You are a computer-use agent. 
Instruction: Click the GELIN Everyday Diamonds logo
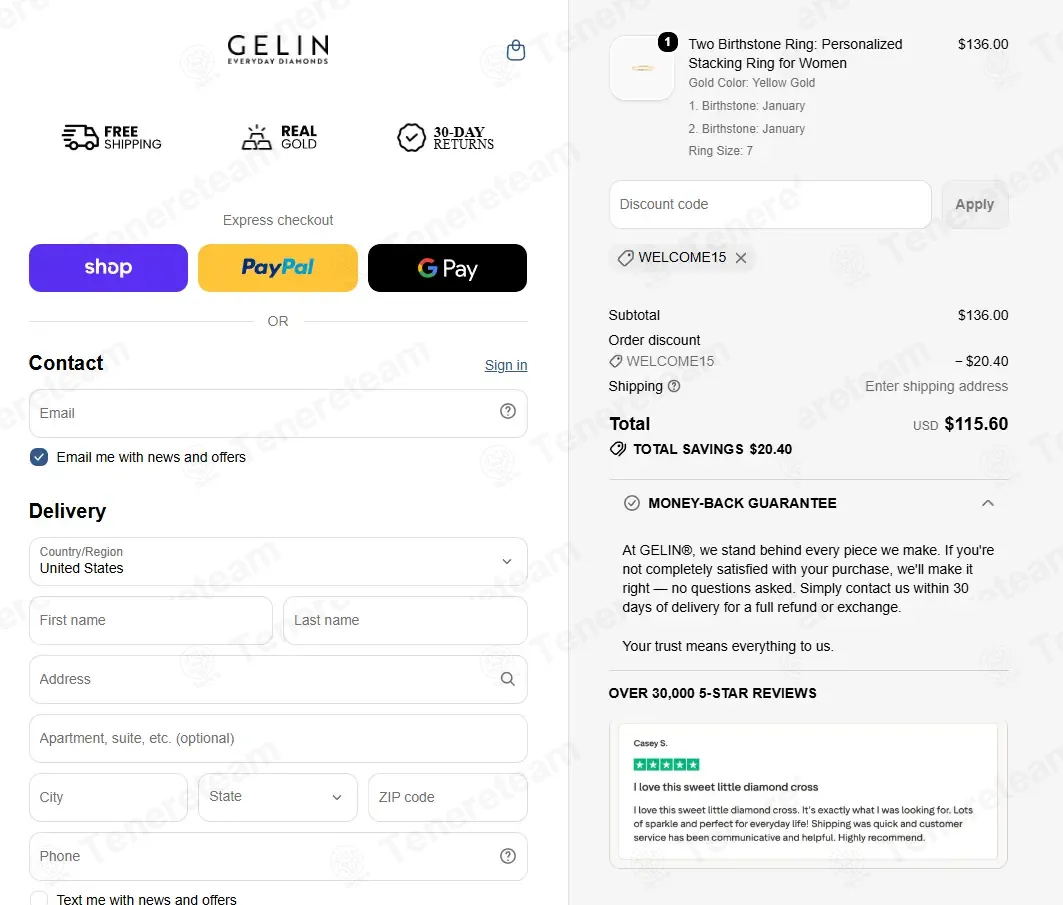[x=278, y=49]
